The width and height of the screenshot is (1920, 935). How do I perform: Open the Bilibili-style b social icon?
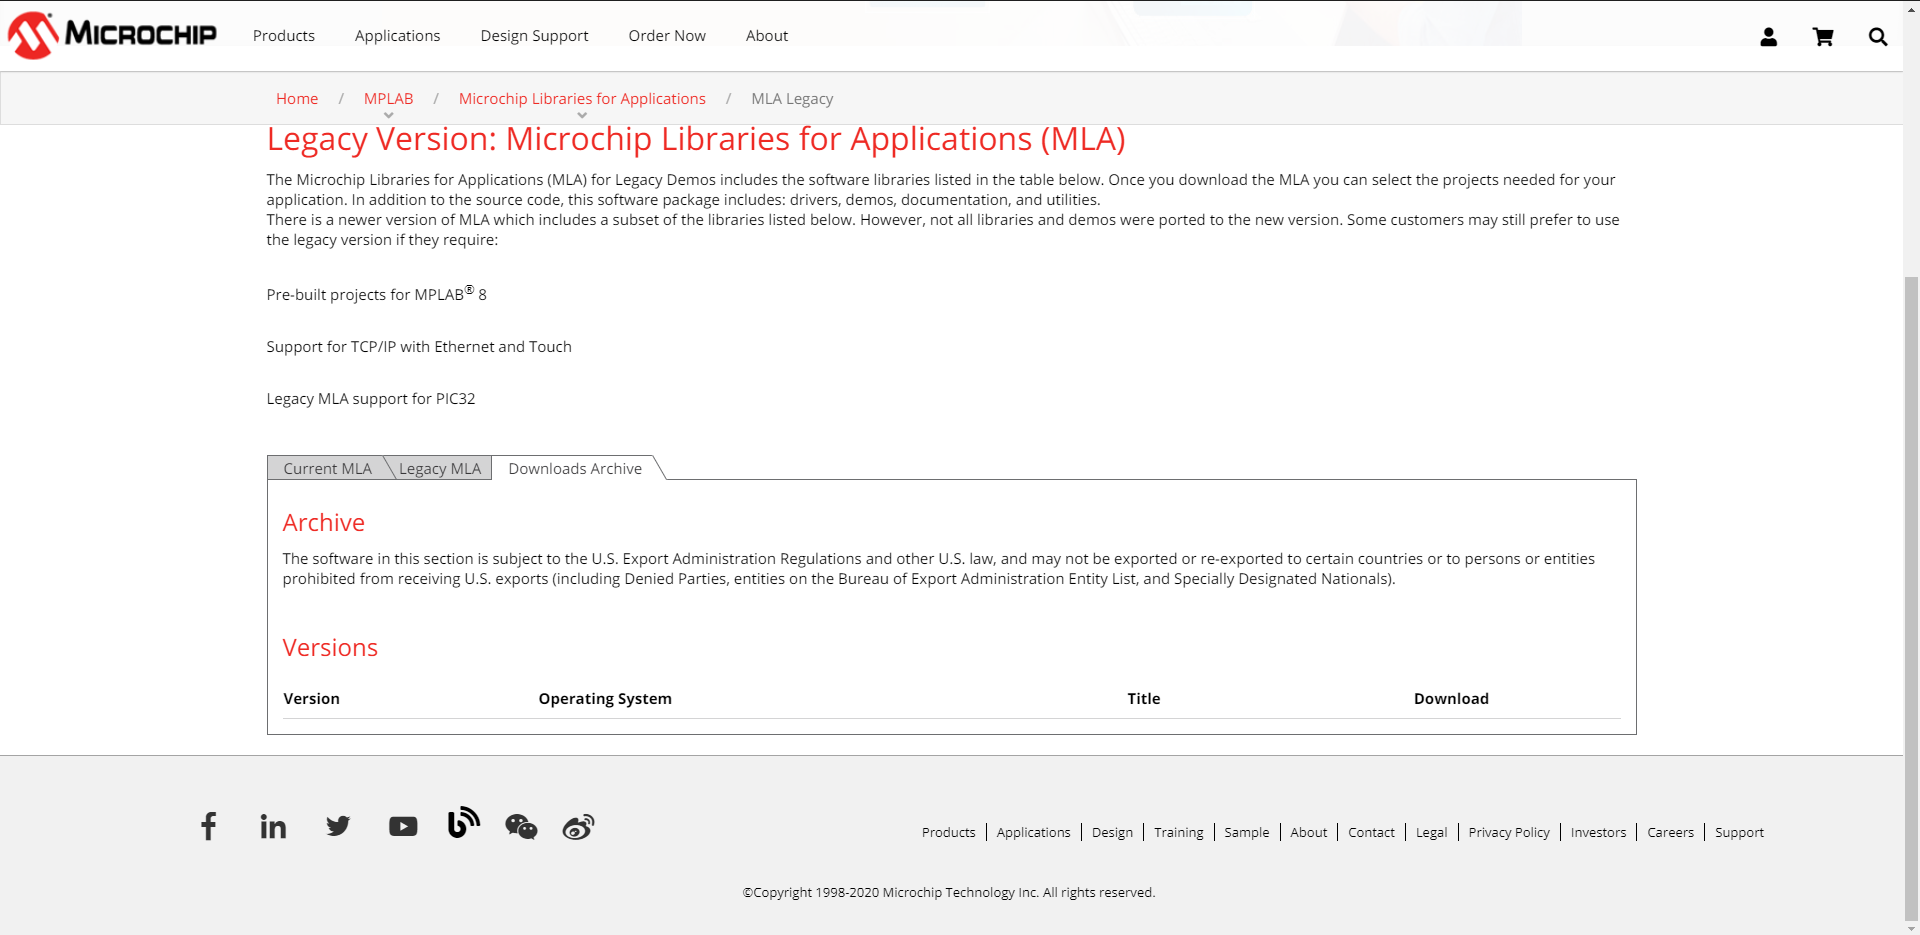pos(463,823)
